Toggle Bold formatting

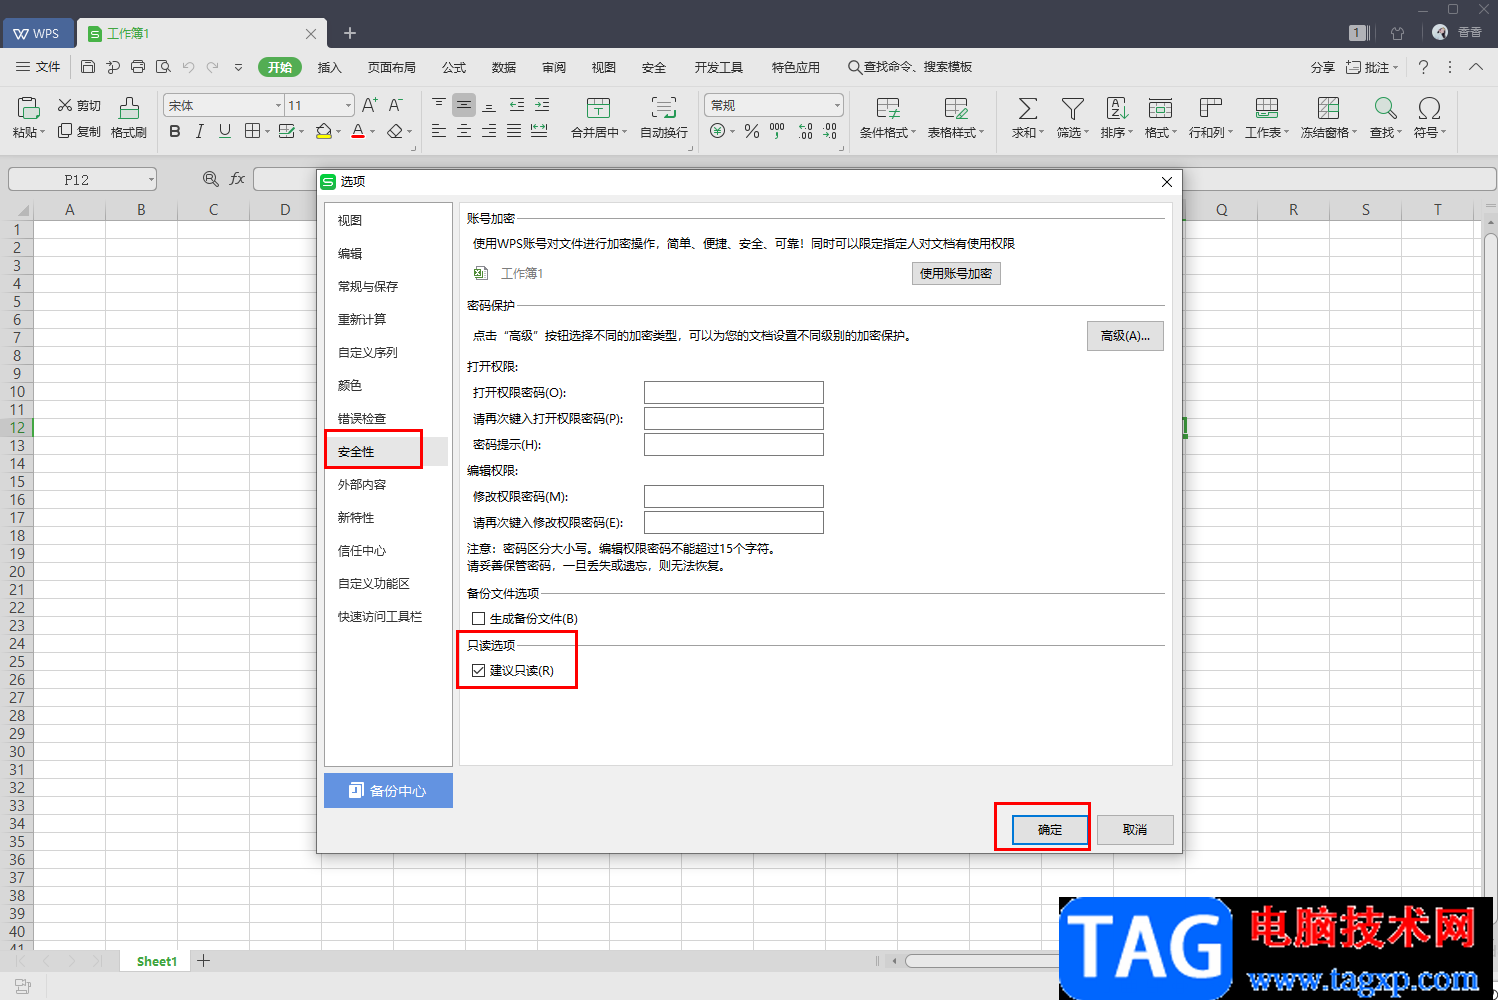tap(175, 131)
